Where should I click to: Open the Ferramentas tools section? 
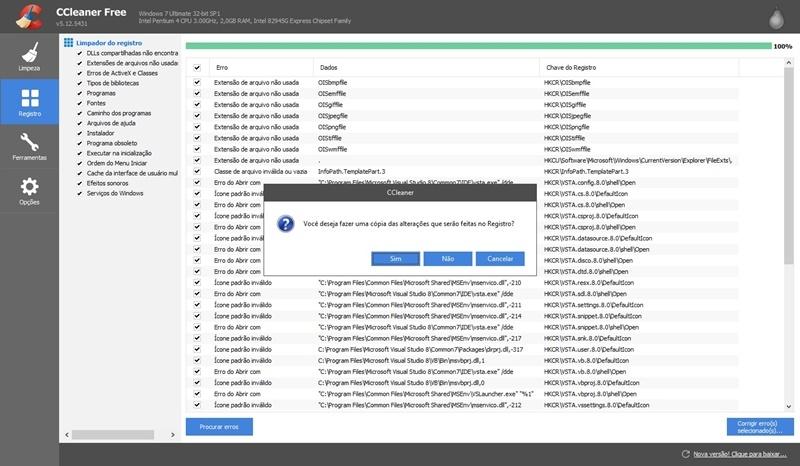pyautogui.click(x=29, y=146)
